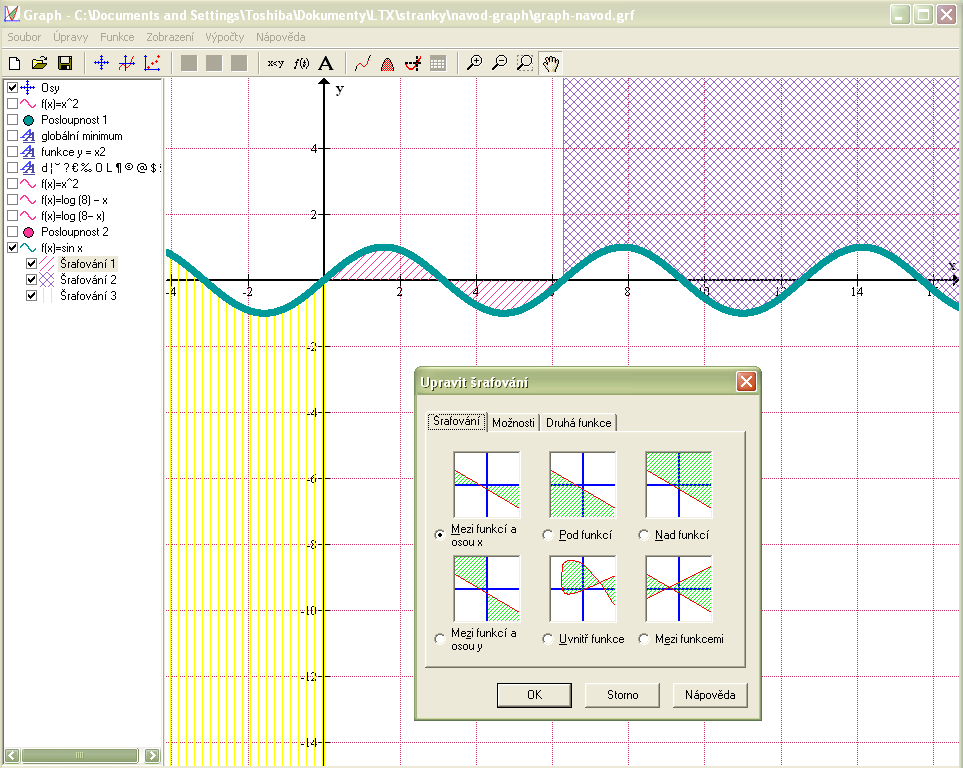Uncheck the Šrafování 2 checkbox
The width and height of the screenshot is (963, 768).
(x=31, y=280)
